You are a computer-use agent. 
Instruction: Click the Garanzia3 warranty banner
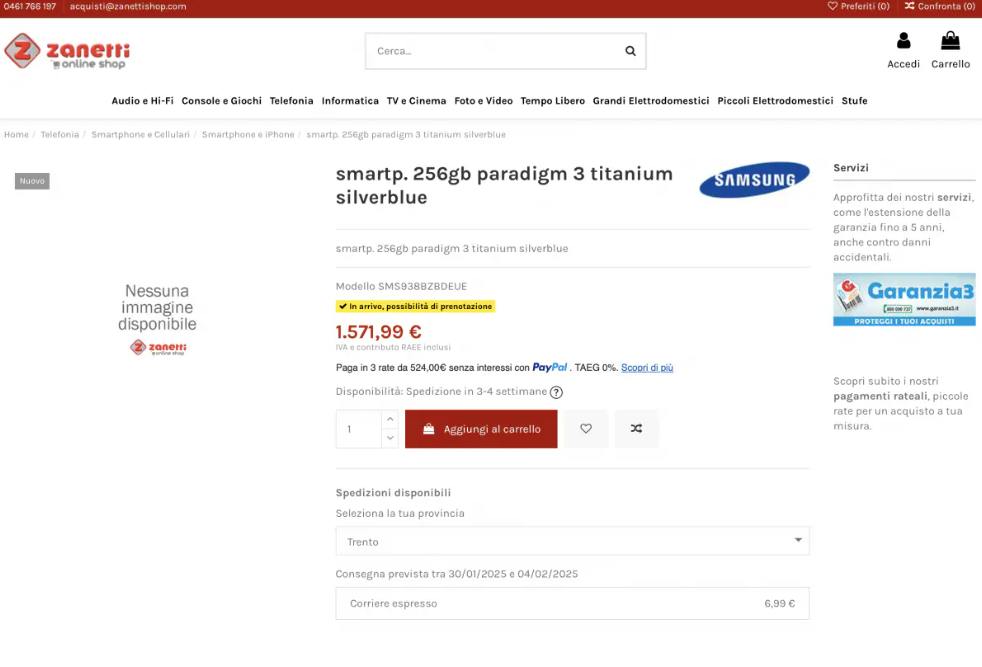click(x=904, y=299)
